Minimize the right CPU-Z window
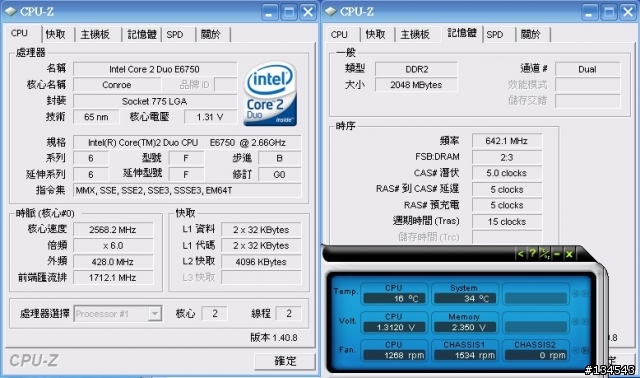 (589, 12)
